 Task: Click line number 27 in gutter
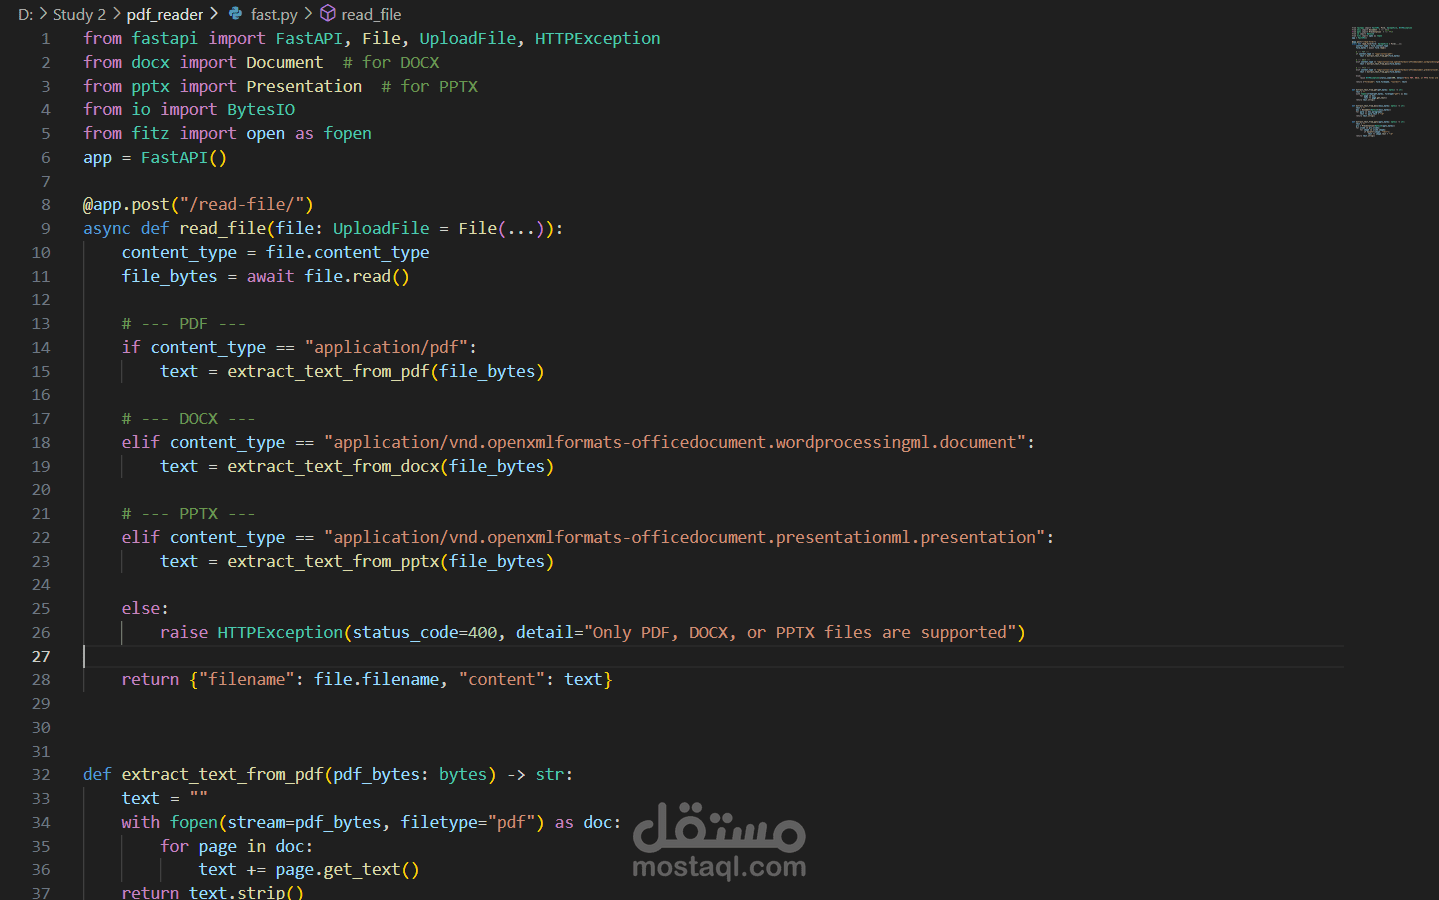(x=41, y=656)
